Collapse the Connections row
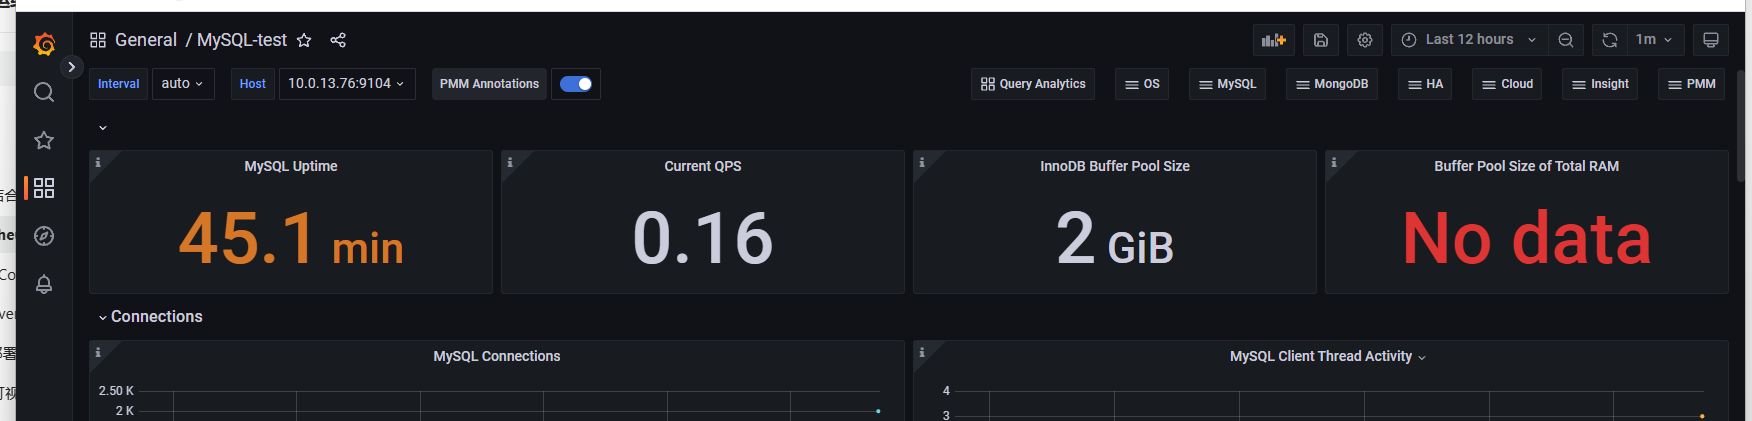Viewport: 1752px width, 421px height. coord(150,317)
